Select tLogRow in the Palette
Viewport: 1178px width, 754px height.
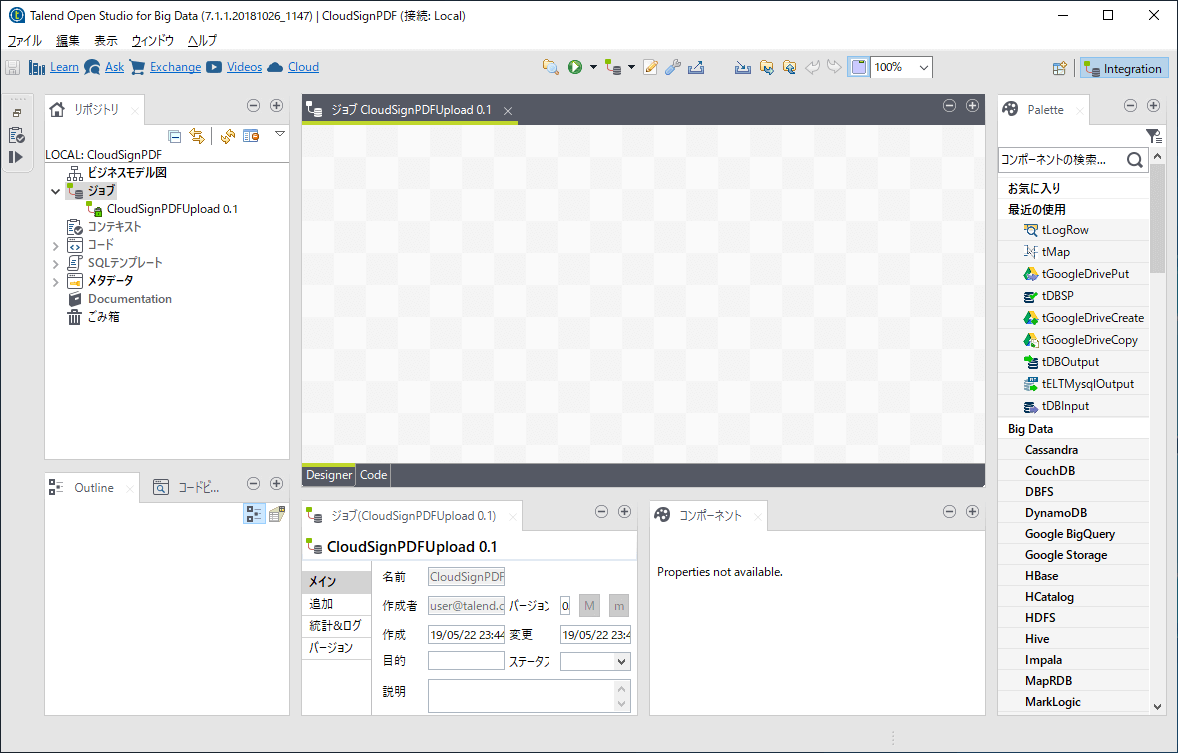(x=1065, y=230)
